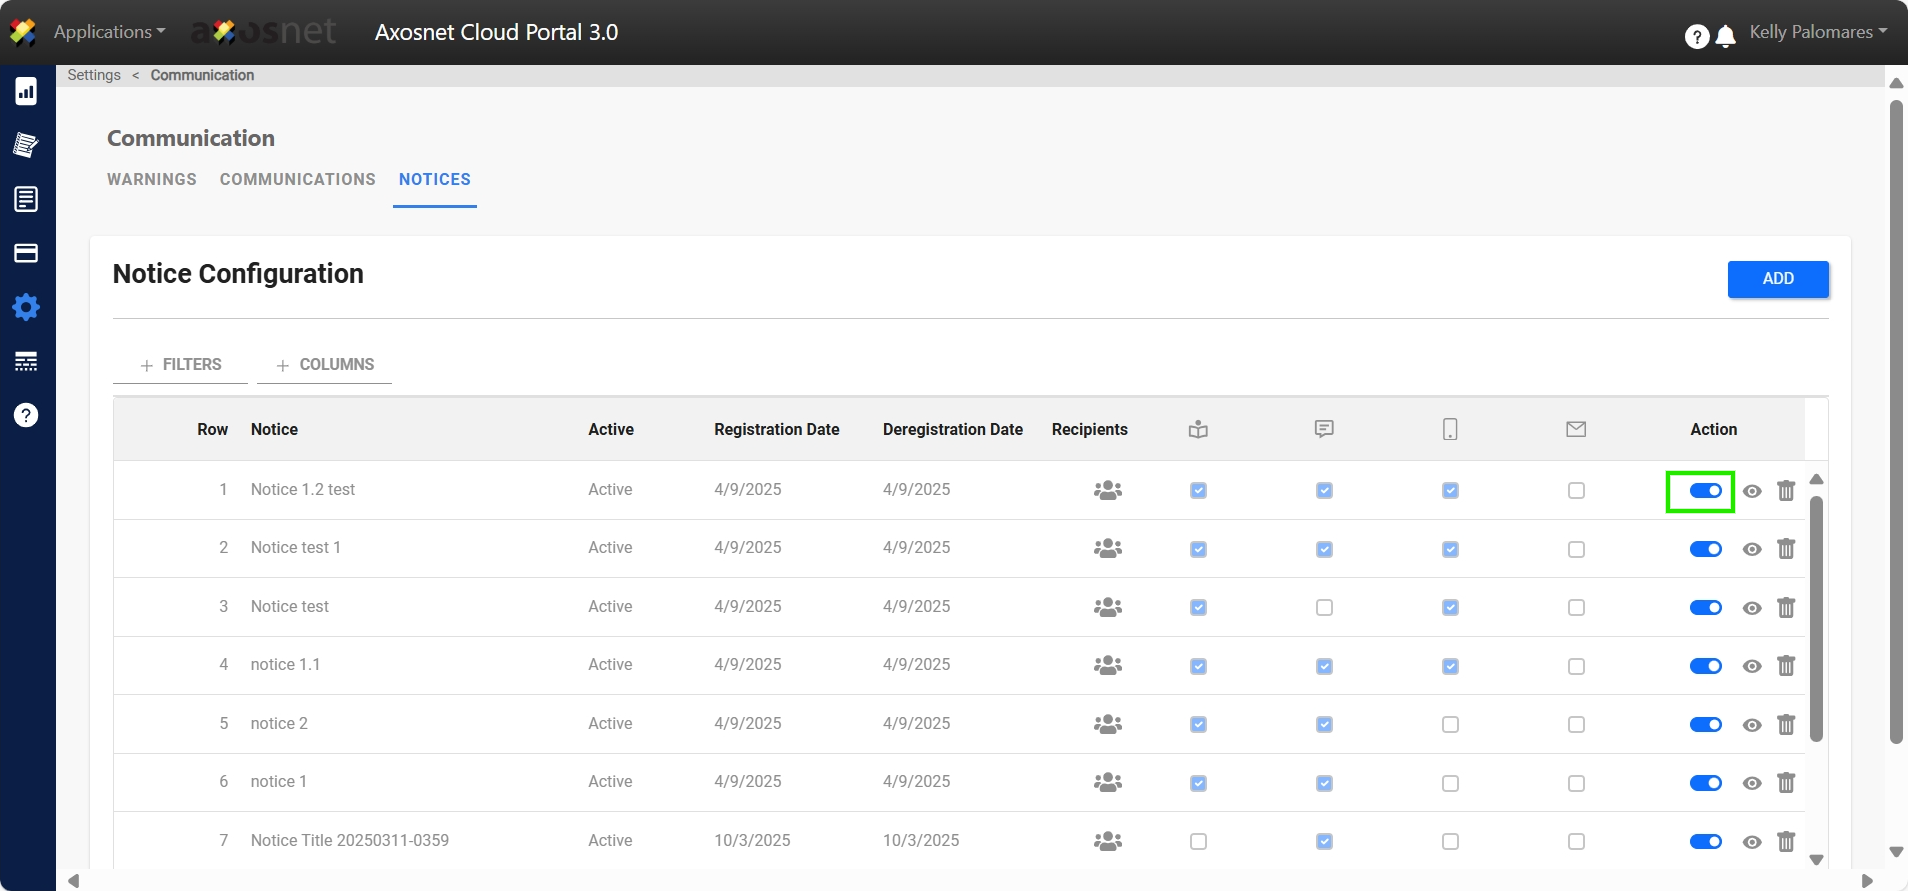View 'Notice test' details with eye icon
Screen dimensions: 1908x891
[1752, 608]
